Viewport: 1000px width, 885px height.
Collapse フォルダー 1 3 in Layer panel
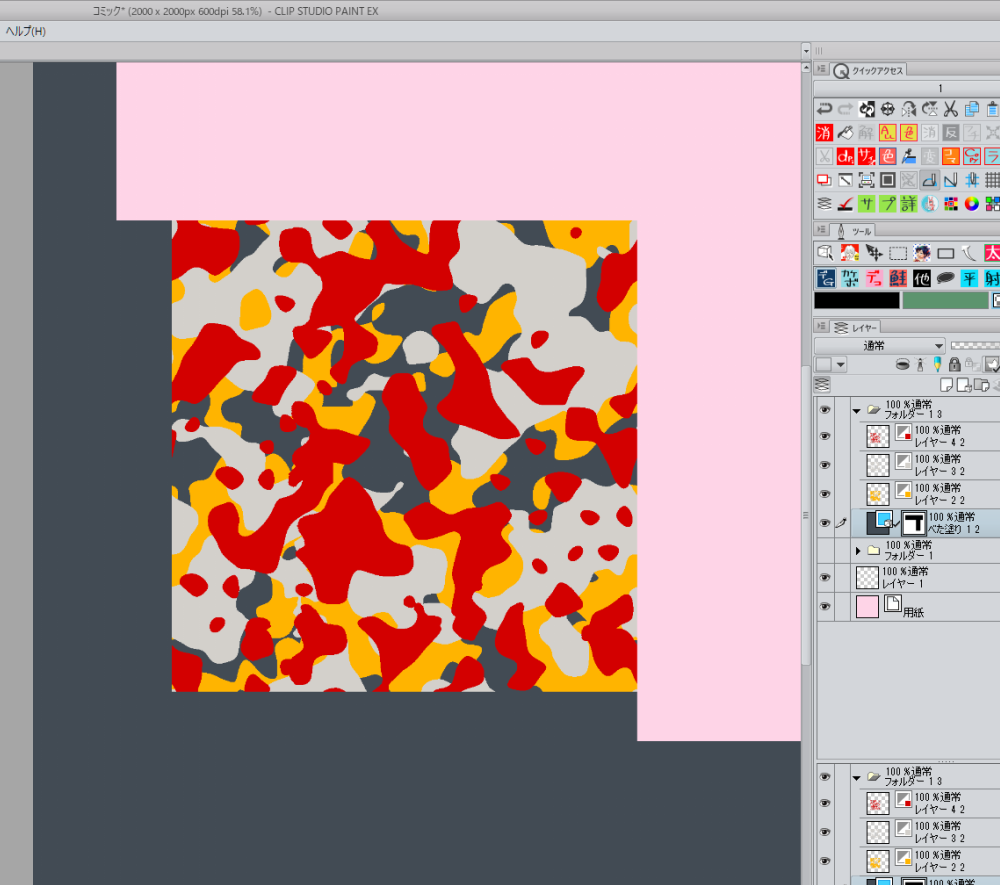coord(857,411)
